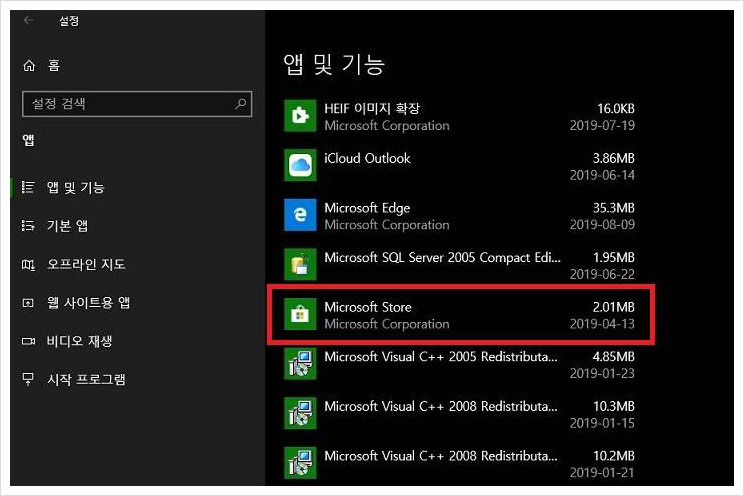The image size is (744, 496).
Task: Click the list icon beside 앱 및 기능
Action: click(x=28, y=187)
